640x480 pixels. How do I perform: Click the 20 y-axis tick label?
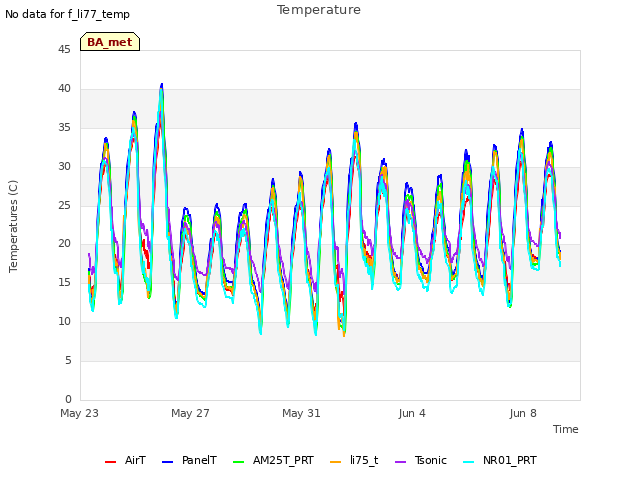click(64, 244)
